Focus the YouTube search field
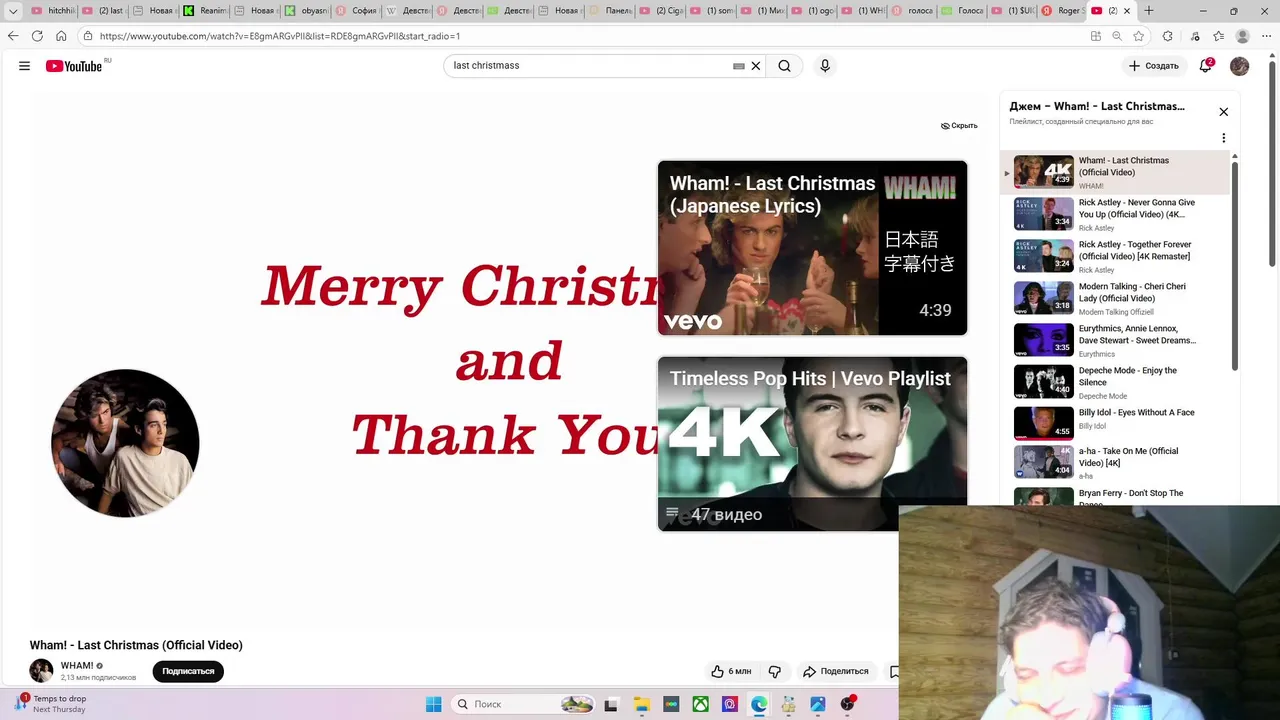Viewport: 1280px width, 720px height. coord(590,66)
